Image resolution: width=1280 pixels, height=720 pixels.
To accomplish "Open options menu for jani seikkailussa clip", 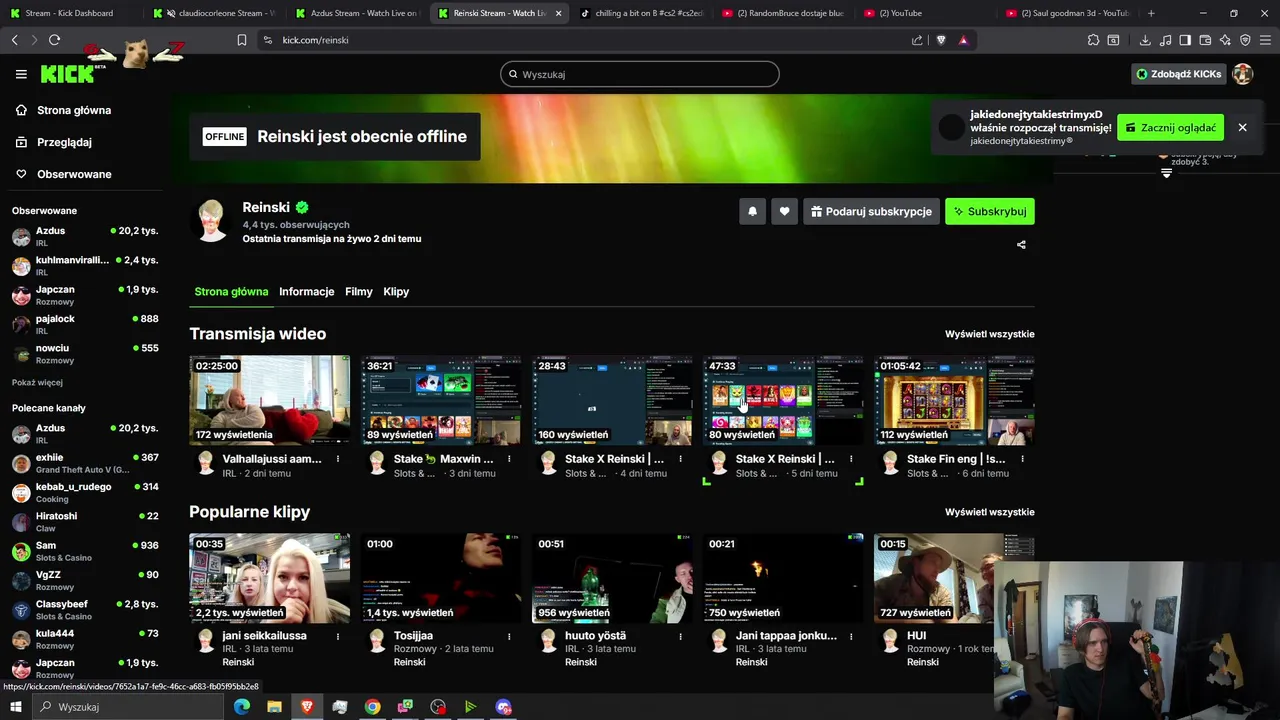I will click(x=338, y=636).
